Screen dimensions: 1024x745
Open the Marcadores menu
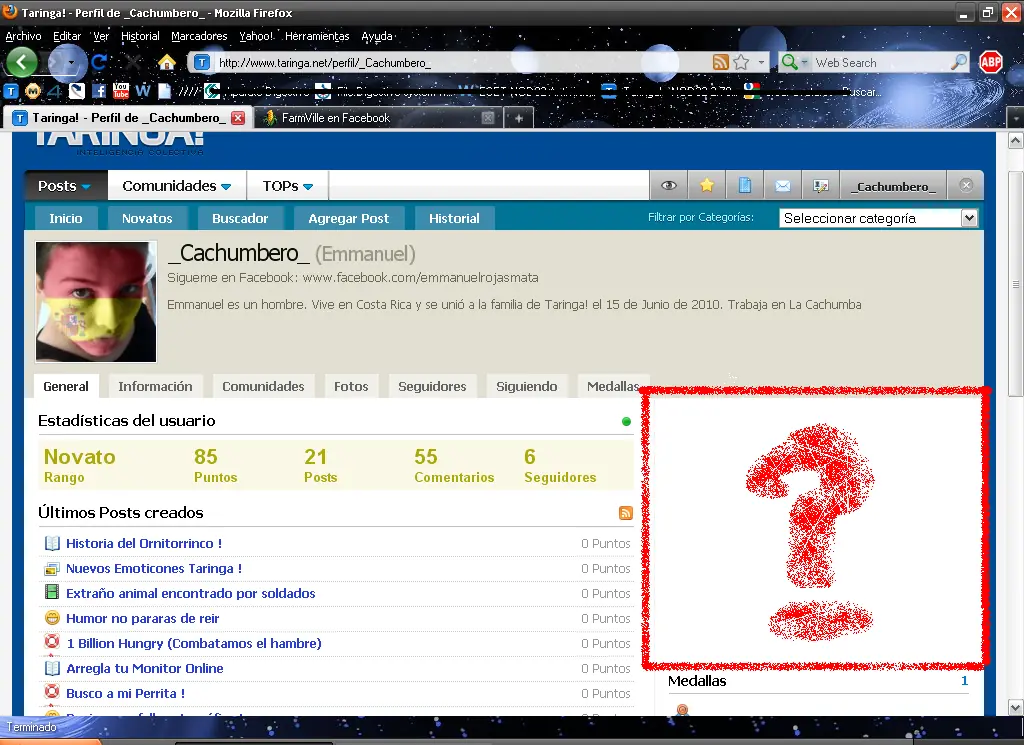click(199, 37)
